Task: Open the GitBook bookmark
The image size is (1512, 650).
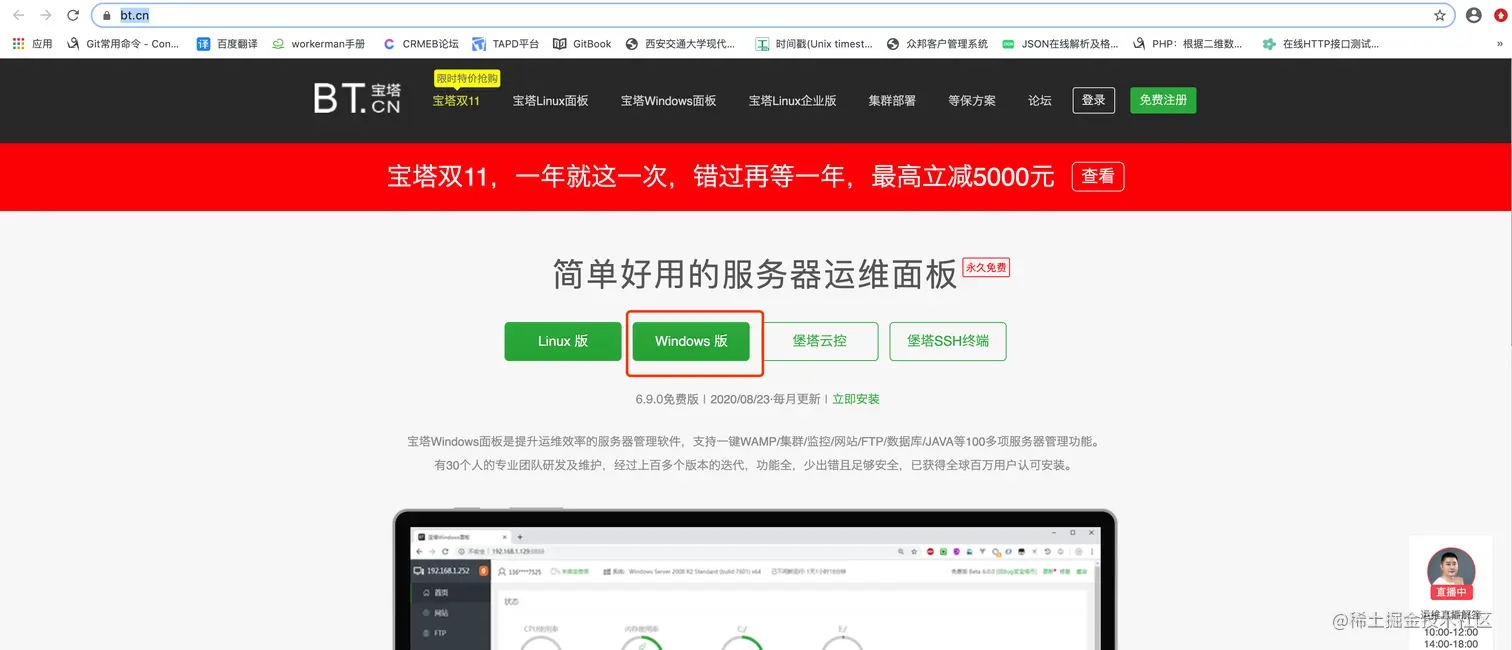Action: [x=582, y=44]
